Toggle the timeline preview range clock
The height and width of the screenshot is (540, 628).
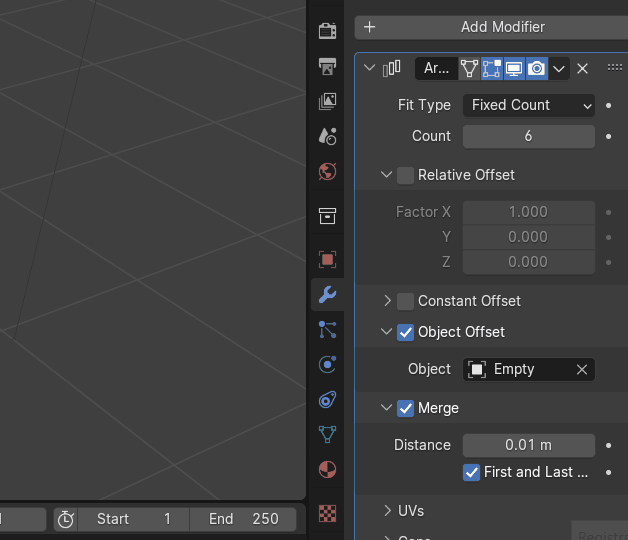[x=66, y=520]
